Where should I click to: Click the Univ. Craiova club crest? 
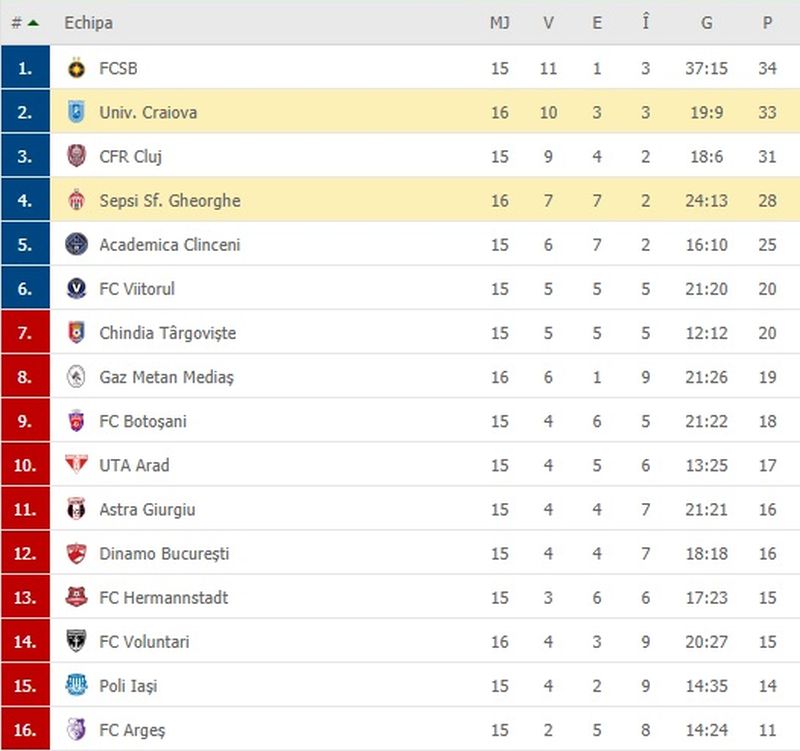(77, 113)
